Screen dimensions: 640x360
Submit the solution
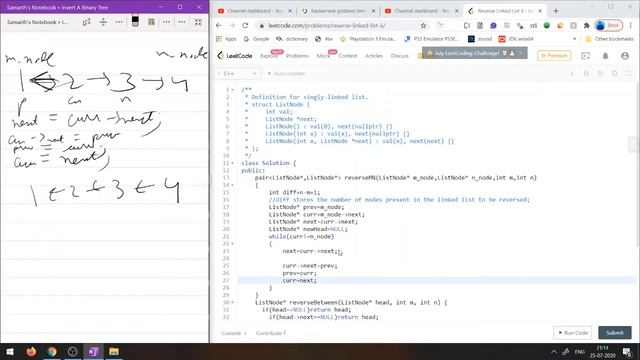click(x=615, y=333)
